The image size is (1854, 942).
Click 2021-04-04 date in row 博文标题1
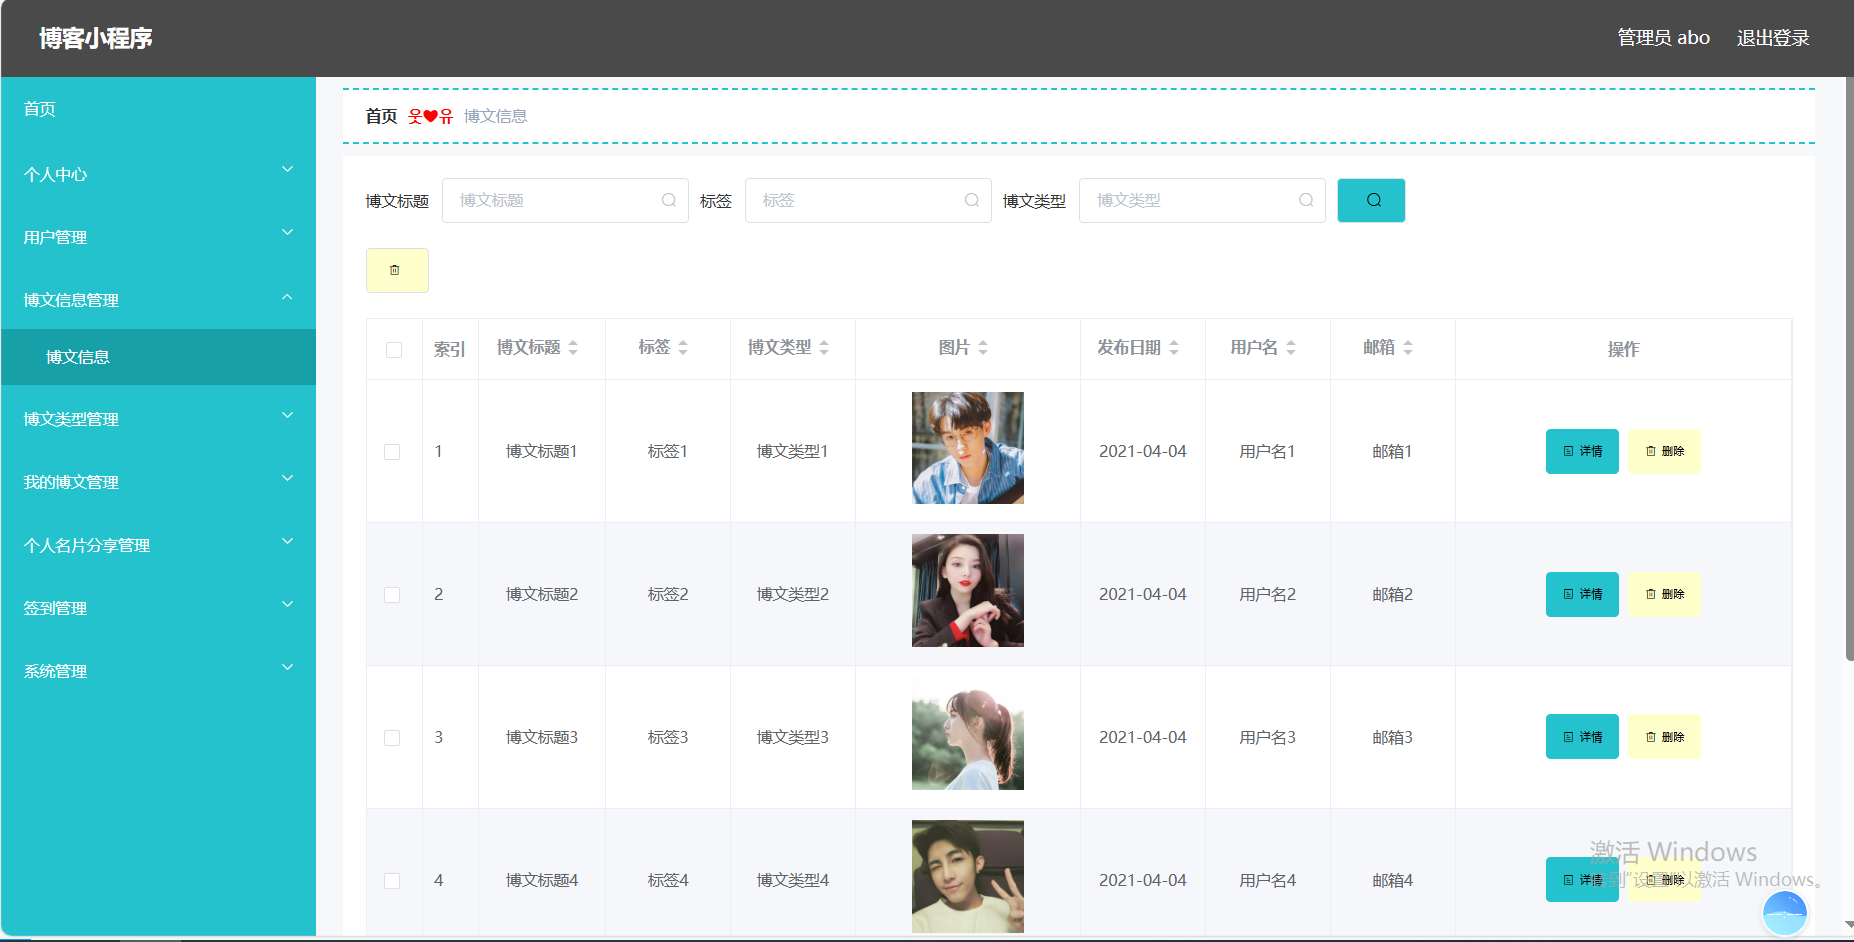[x=1142, y=452]
